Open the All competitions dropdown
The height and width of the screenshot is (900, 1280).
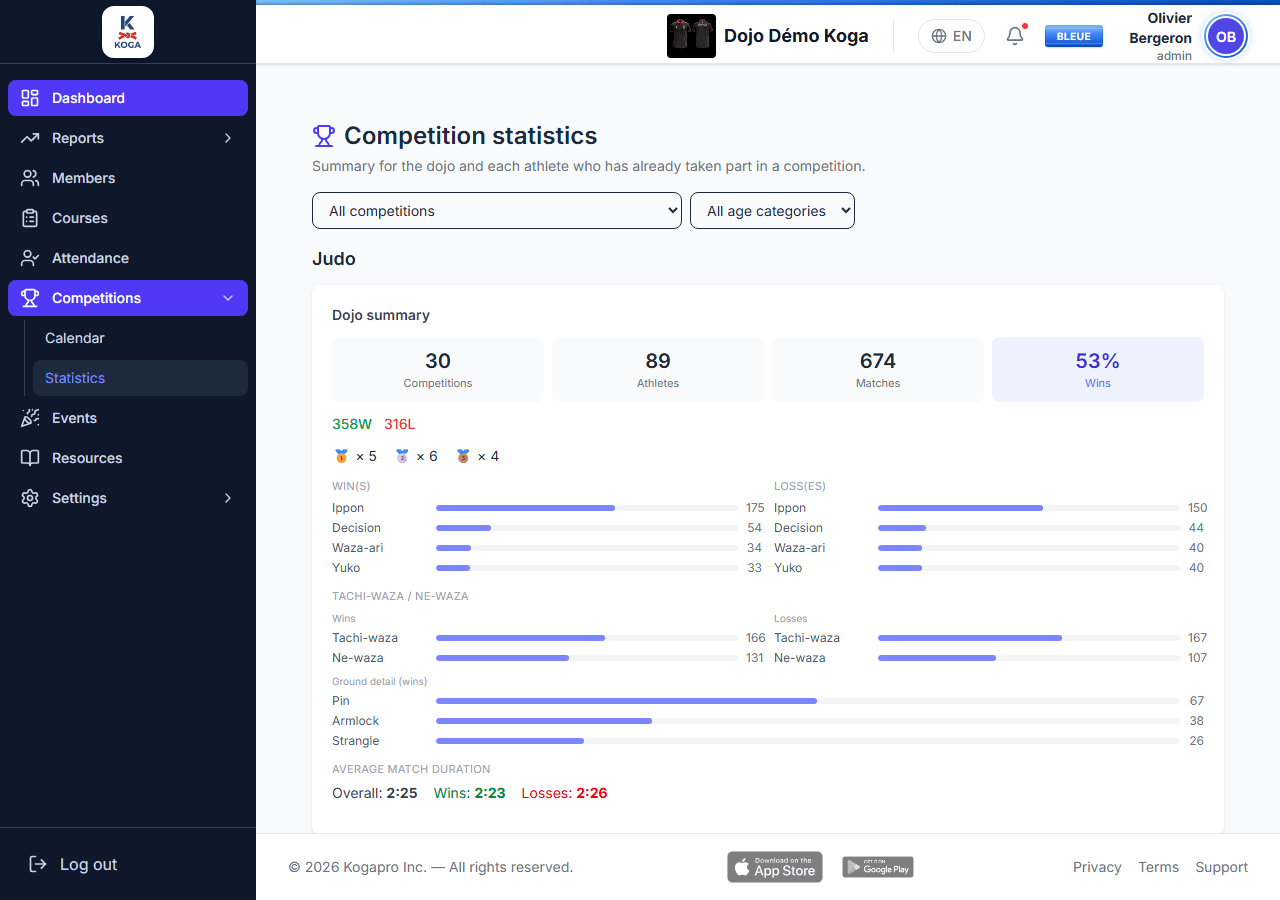(x=497, y=211)
